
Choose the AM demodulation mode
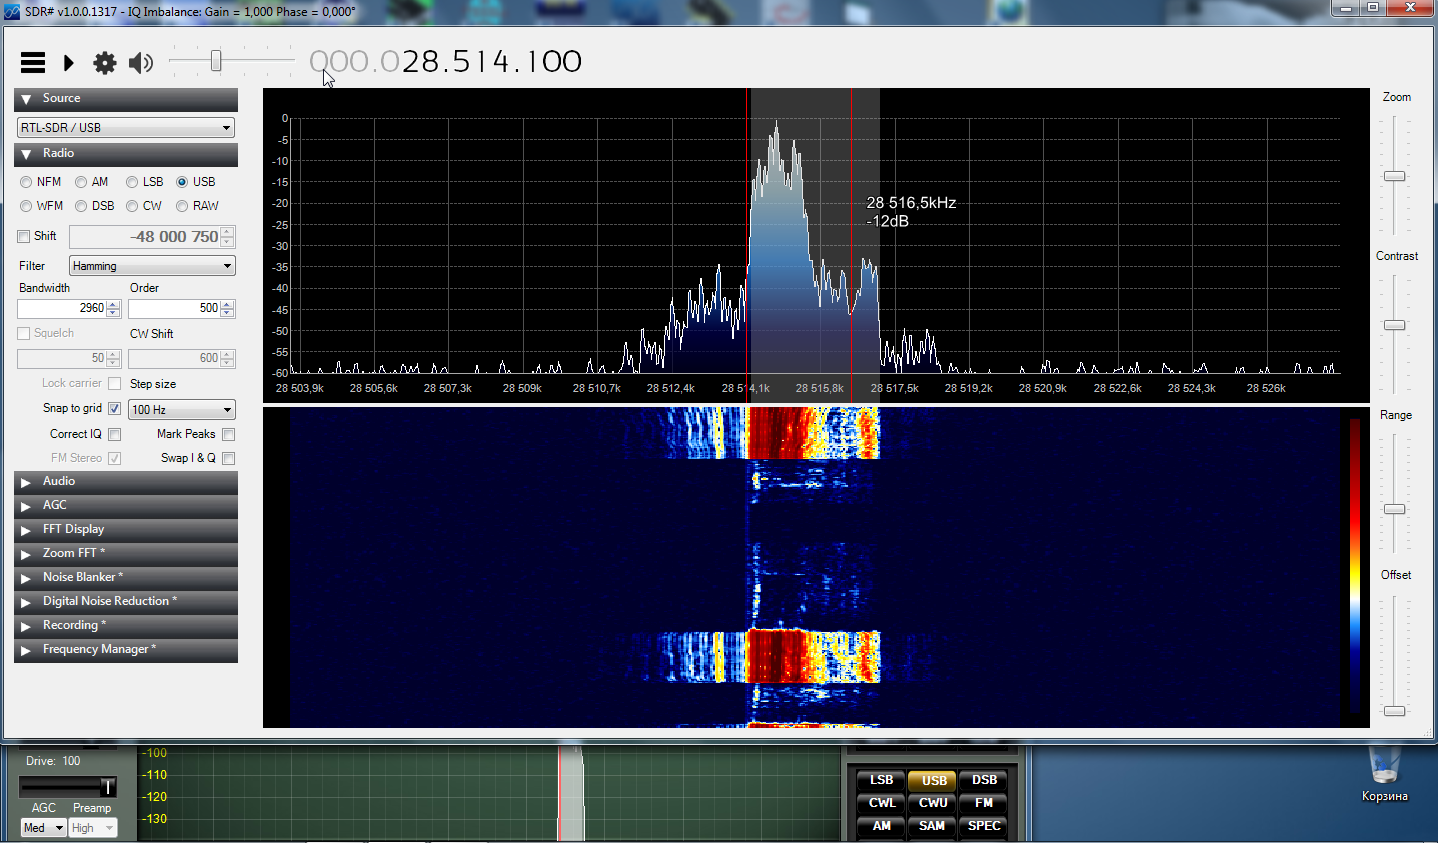coord(81,182)
